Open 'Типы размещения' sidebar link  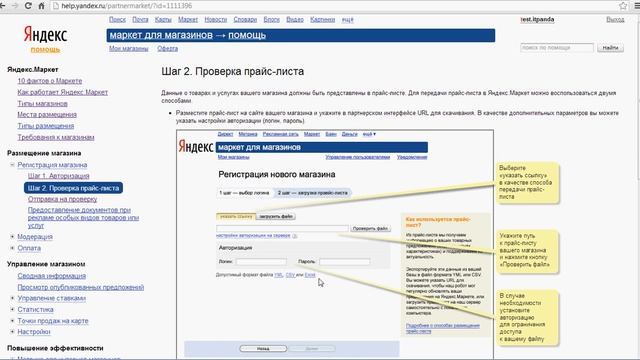[46, 126]
